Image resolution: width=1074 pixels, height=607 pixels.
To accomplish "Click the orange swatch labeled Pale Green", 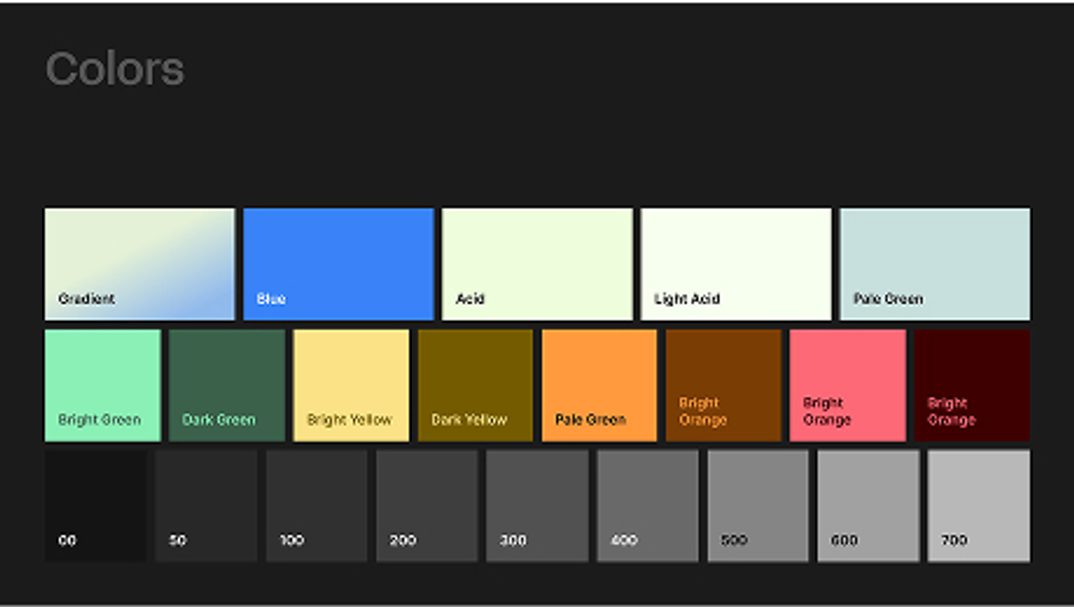I will point(599,385).
